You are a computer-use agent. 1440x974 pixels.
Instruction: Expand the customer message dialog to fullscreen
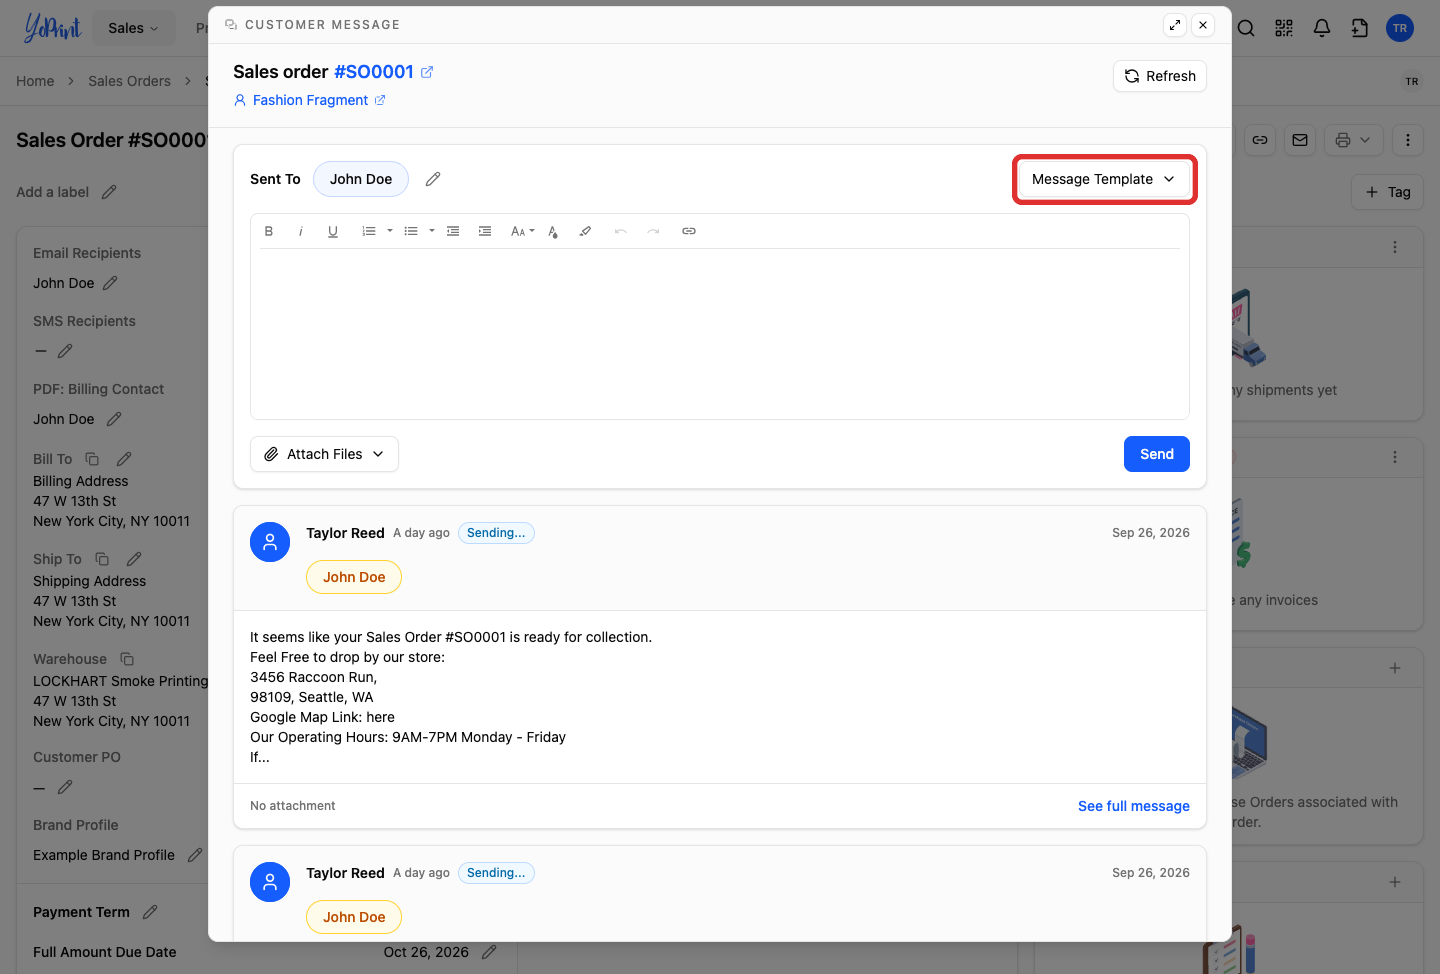click(x=1175, y=25)
